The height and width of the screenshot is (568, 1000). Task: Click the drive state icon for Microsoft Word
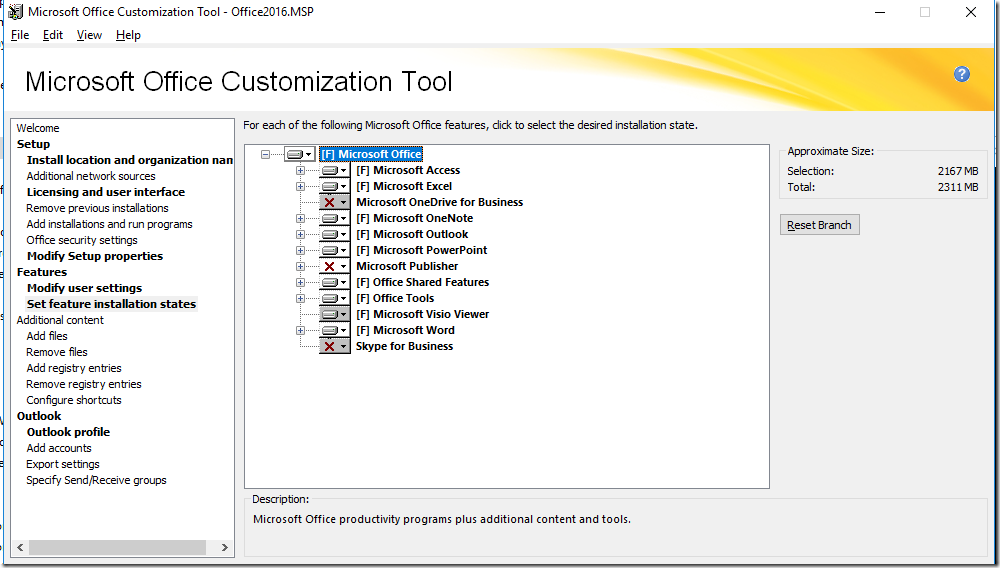[x=329, y=330]
